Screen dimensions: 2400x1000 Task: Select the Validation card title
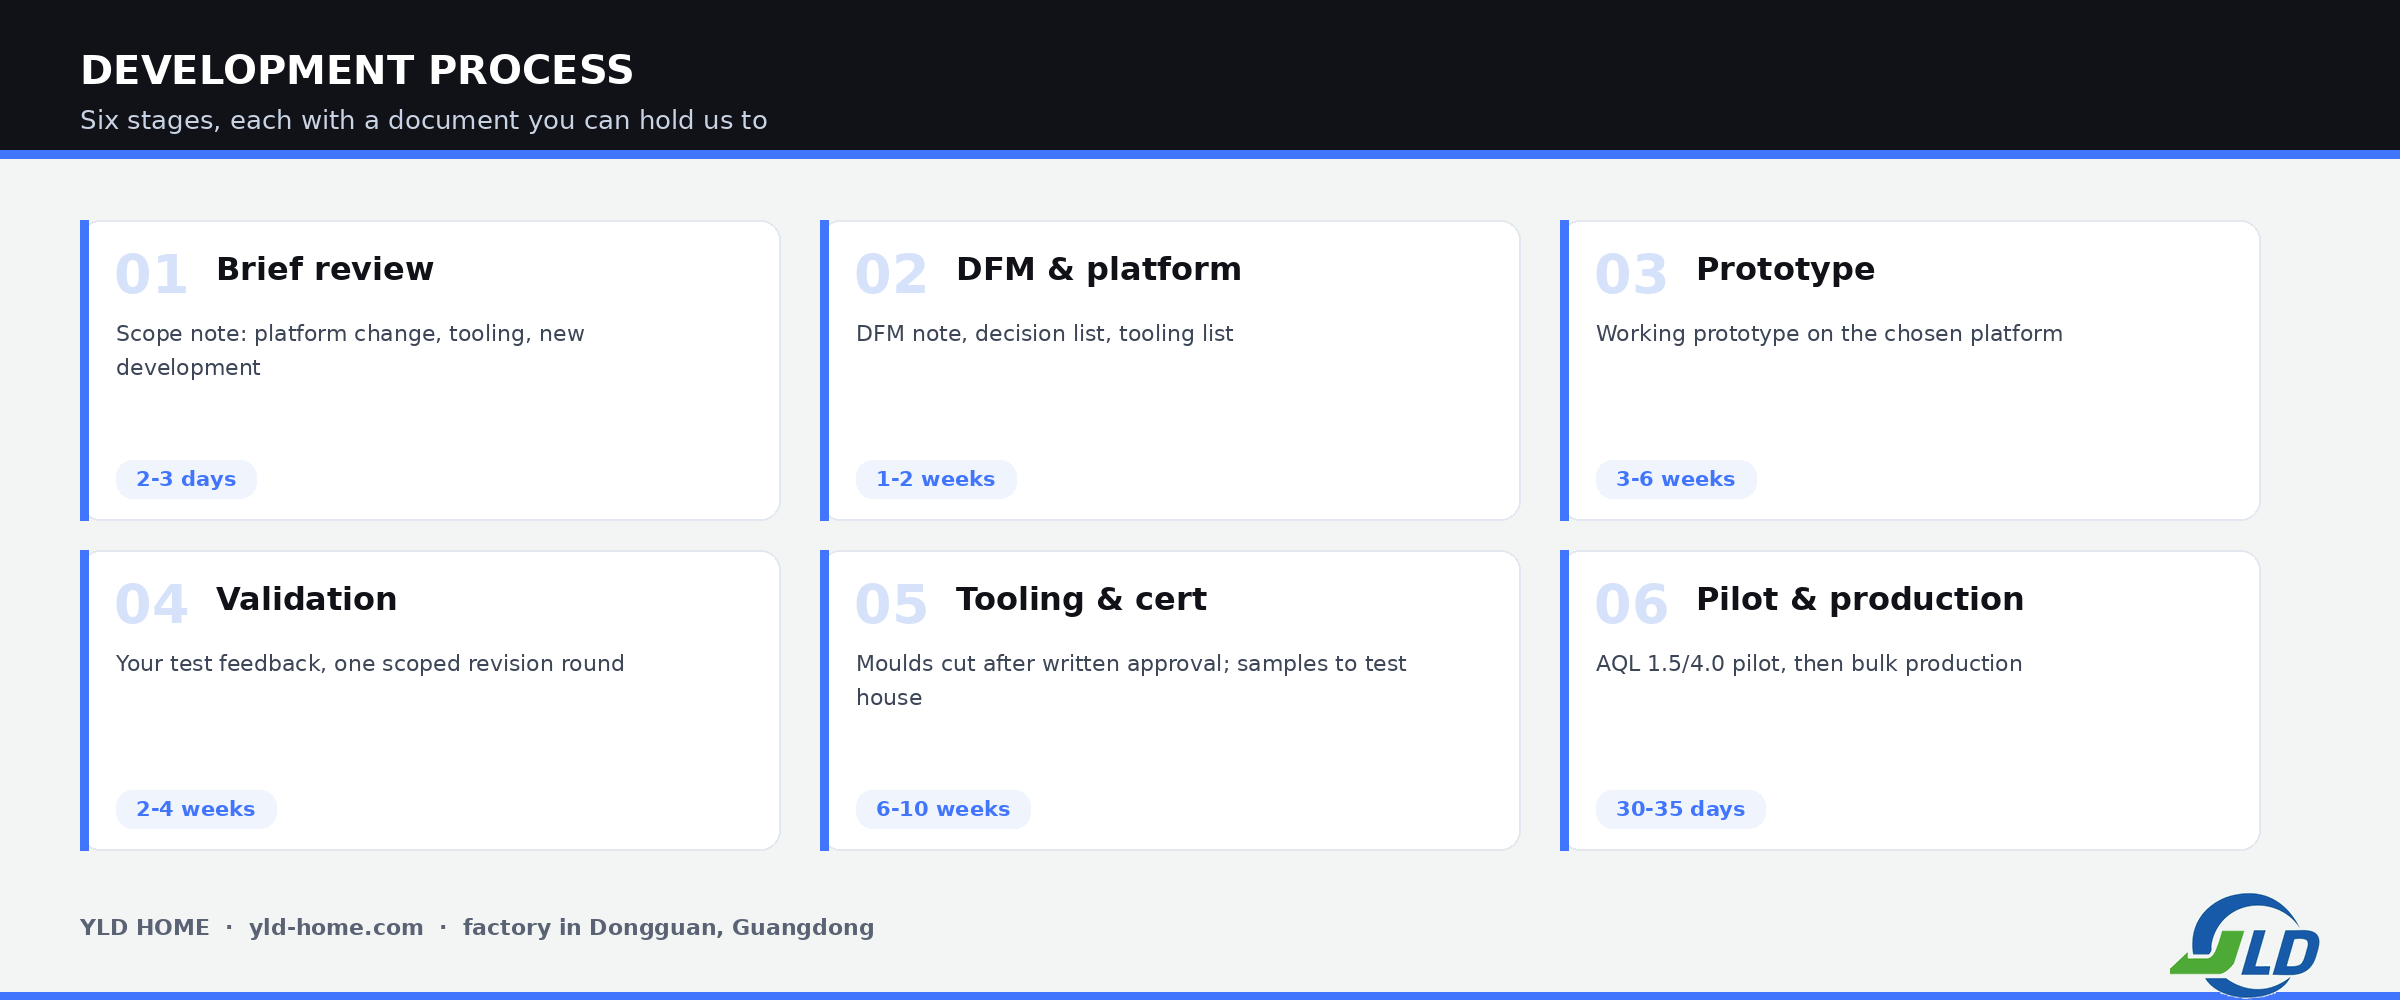(x=307, y=599)
